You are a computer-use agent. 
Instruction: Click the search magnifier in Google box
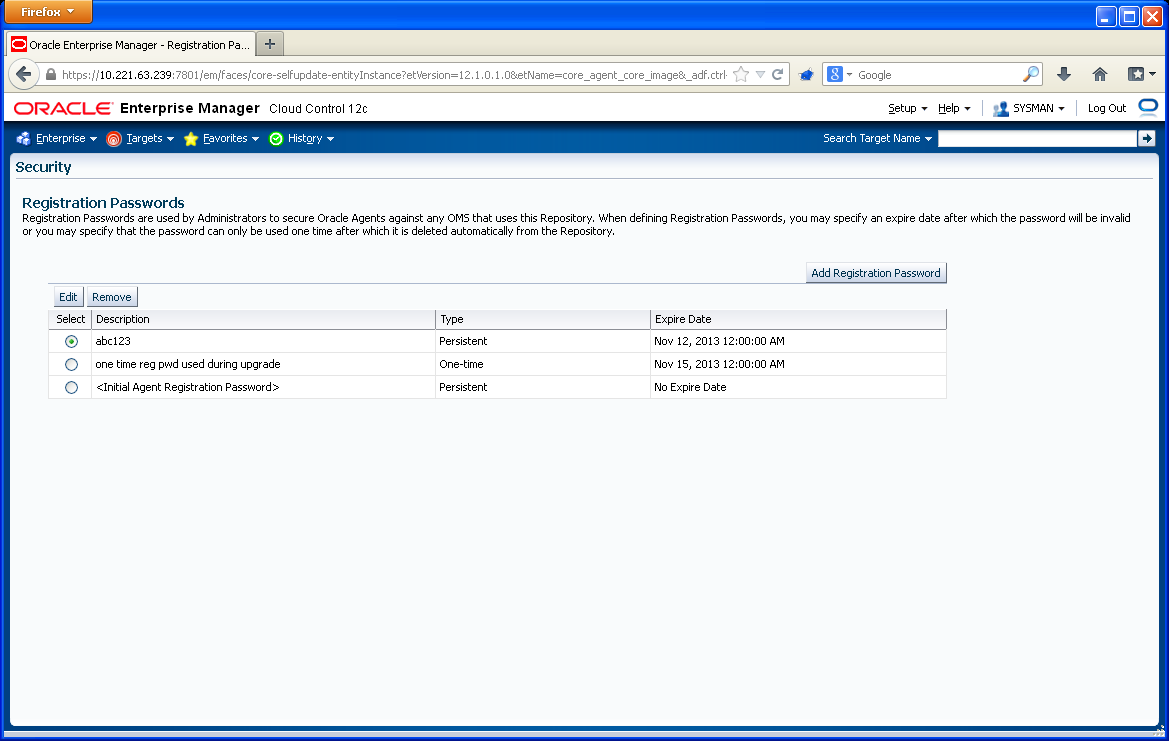click(x=1030, y=75)
